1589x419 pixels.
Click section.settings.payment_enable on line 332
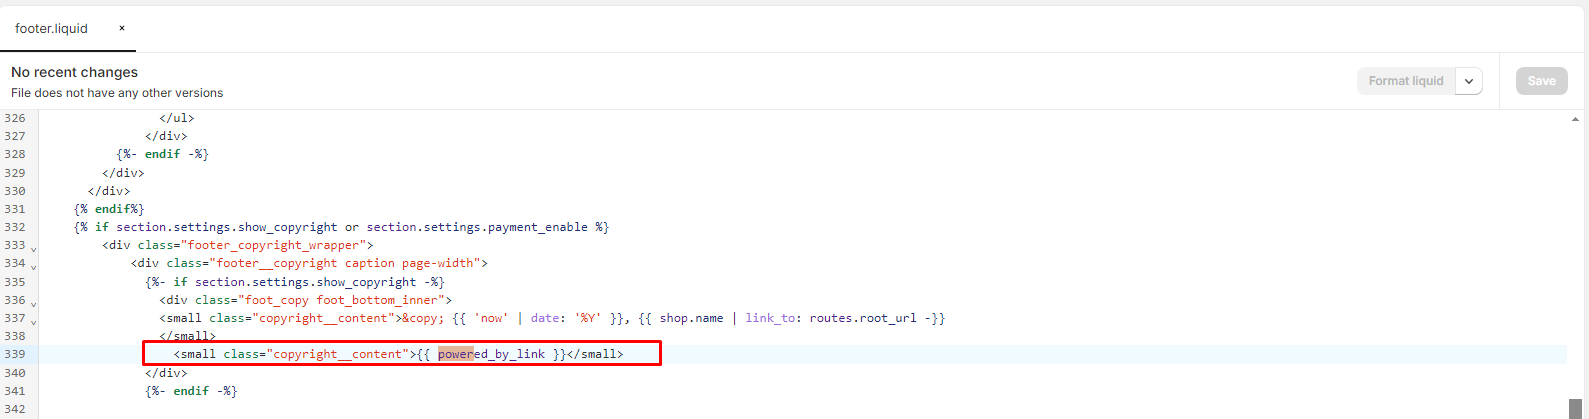click(x=476, y=227)
